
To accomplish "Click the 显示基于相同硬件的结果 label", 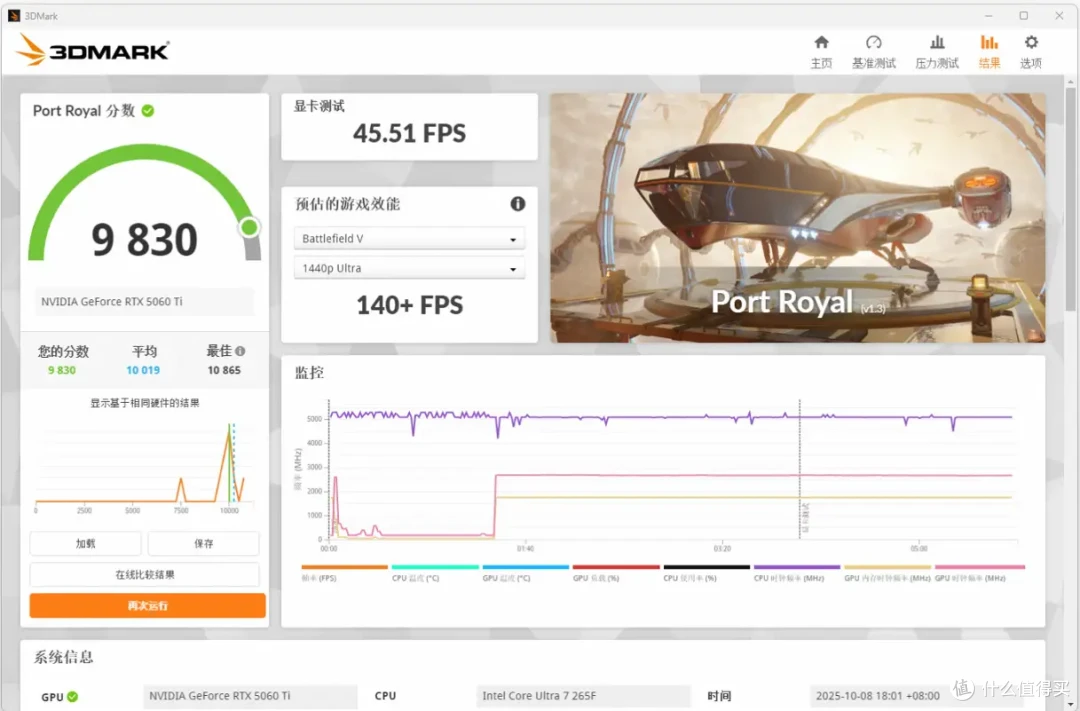I will coord(145,403).
